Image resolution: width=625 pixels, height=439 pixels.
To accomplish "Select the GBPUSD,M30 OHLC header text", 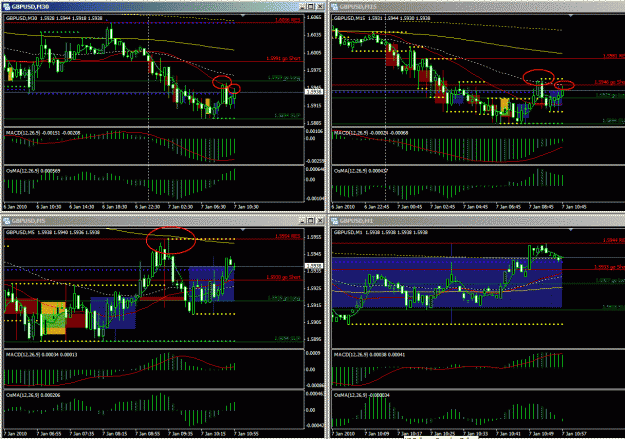I will coord(54,18).
